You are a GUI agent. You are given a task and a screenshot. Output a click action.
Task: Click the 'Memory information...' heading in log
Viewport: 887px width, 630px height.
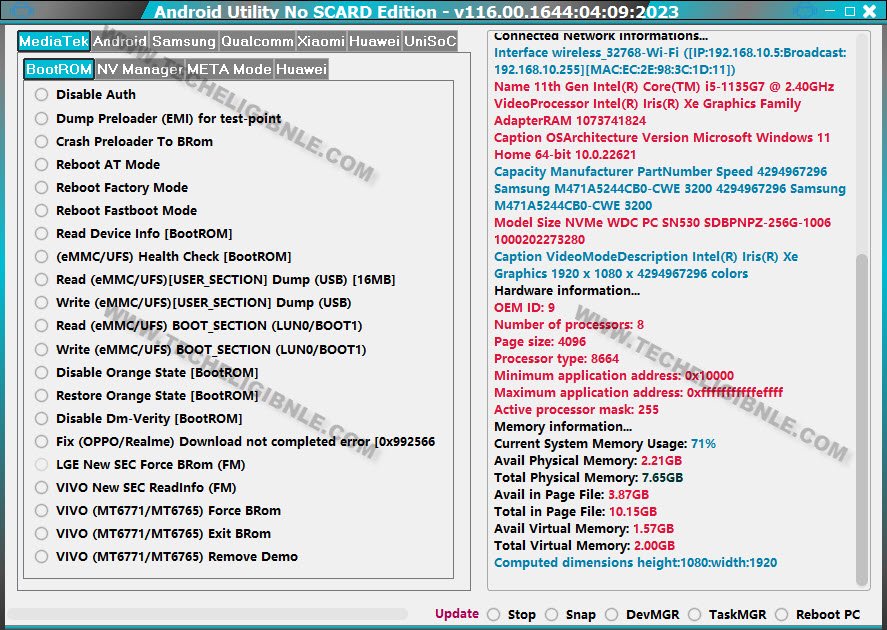563,426
